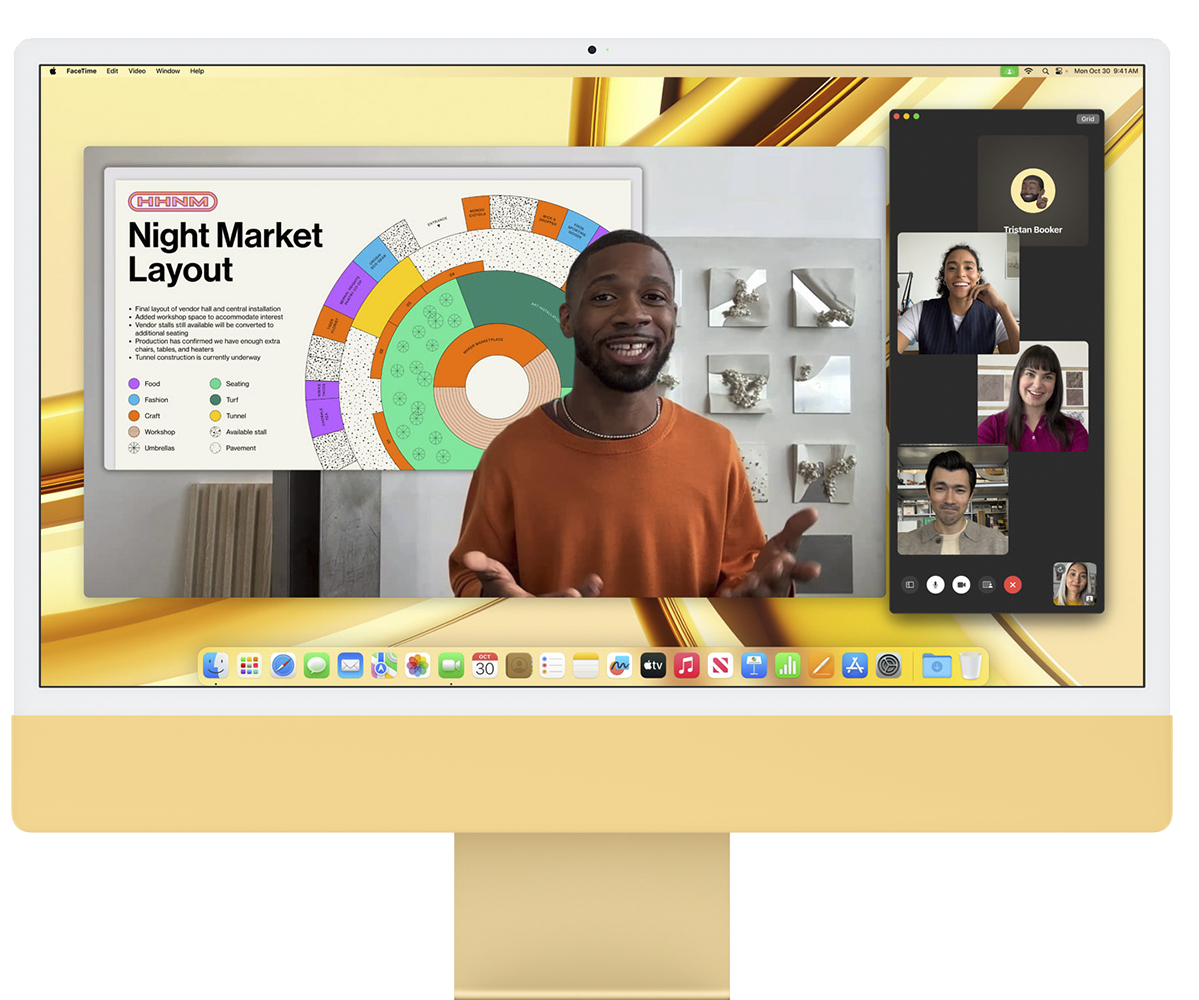Open Numbers from the Dock

(x=788, y=666)
